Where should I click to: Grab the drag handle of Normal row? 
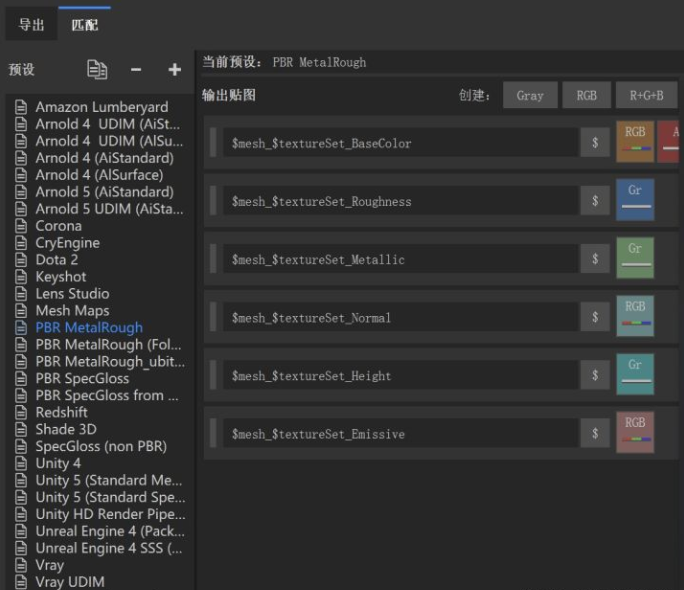(213, 317)
